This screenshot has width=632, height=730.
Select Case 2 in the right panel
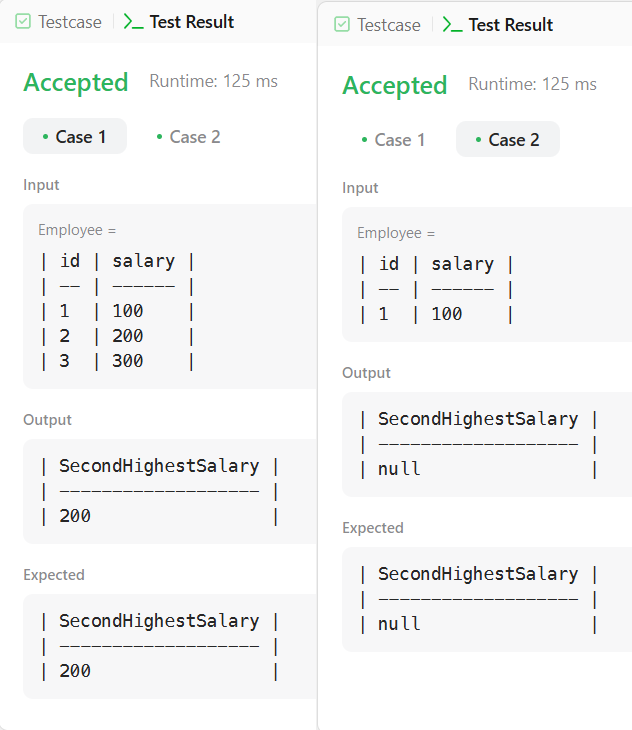pos(507,140)
